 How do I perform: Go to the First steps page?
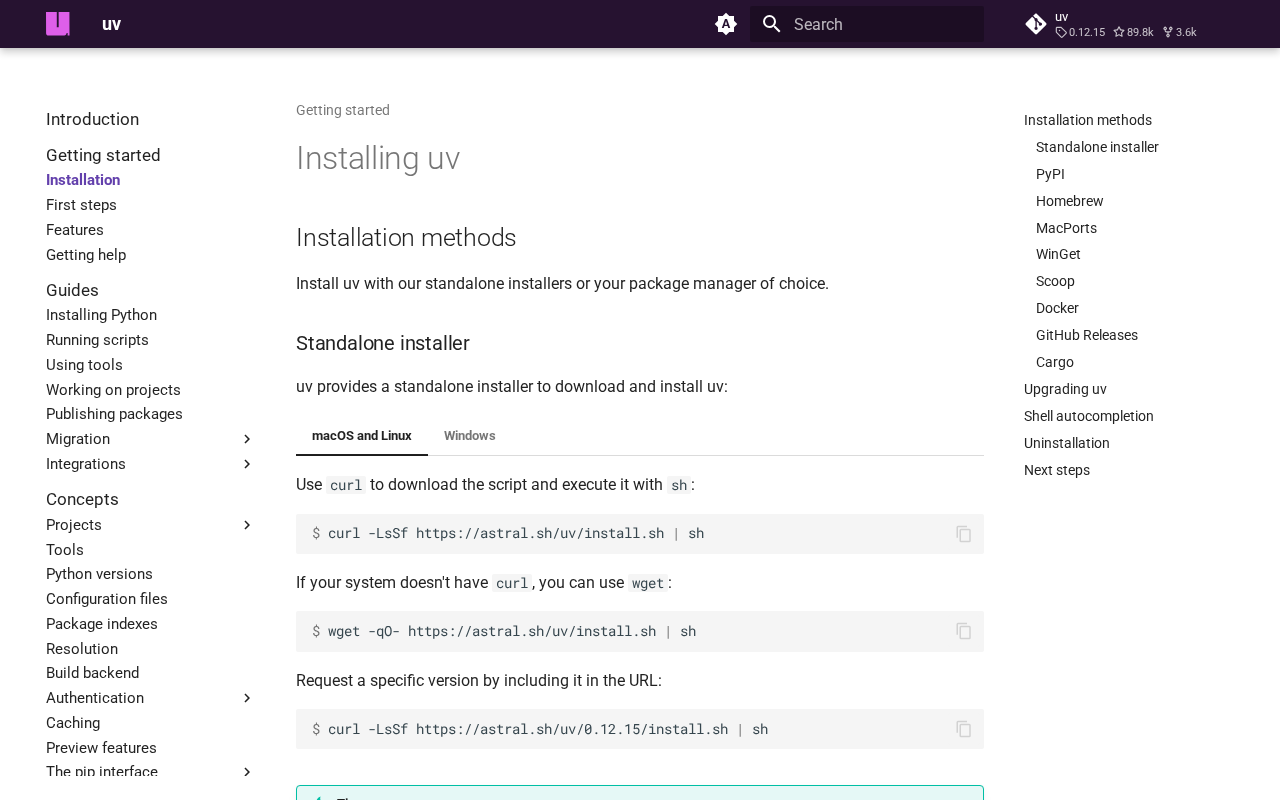[81, 205]
